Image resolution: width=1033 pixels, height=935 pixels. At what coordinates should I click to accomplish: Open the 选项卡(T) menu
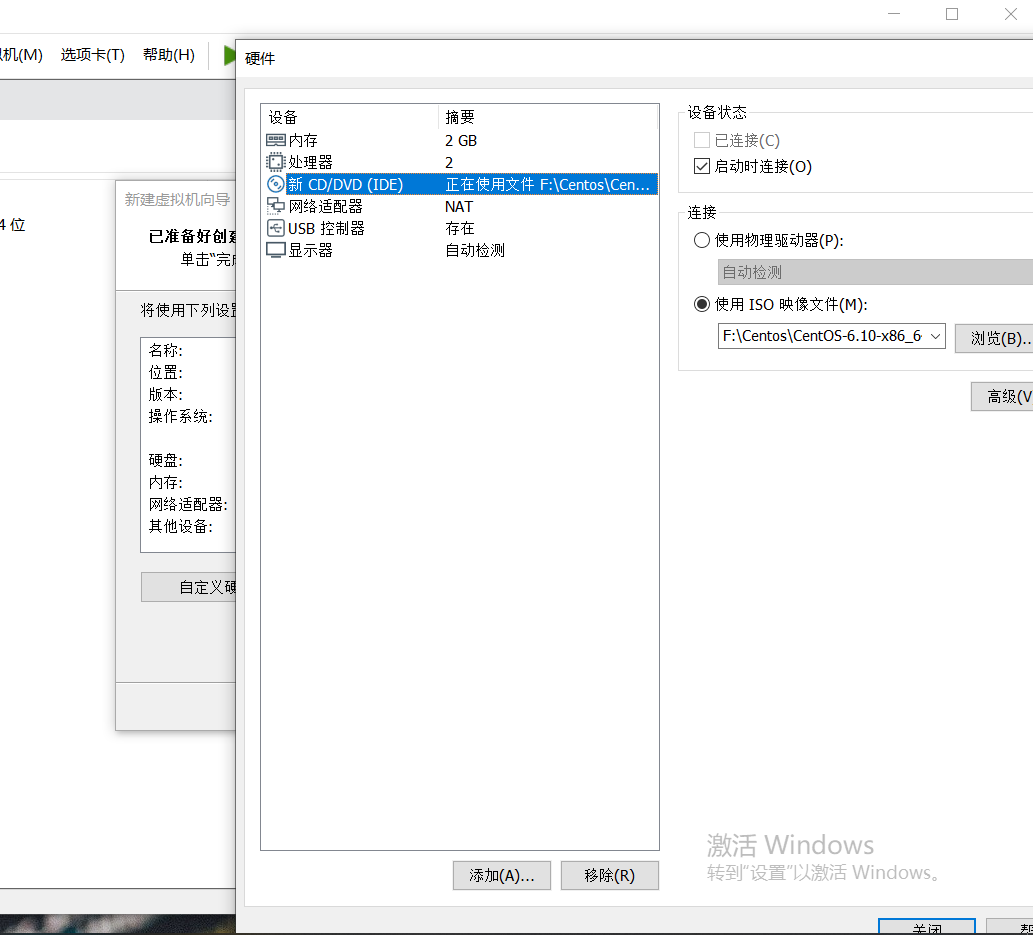pos(92,55)
